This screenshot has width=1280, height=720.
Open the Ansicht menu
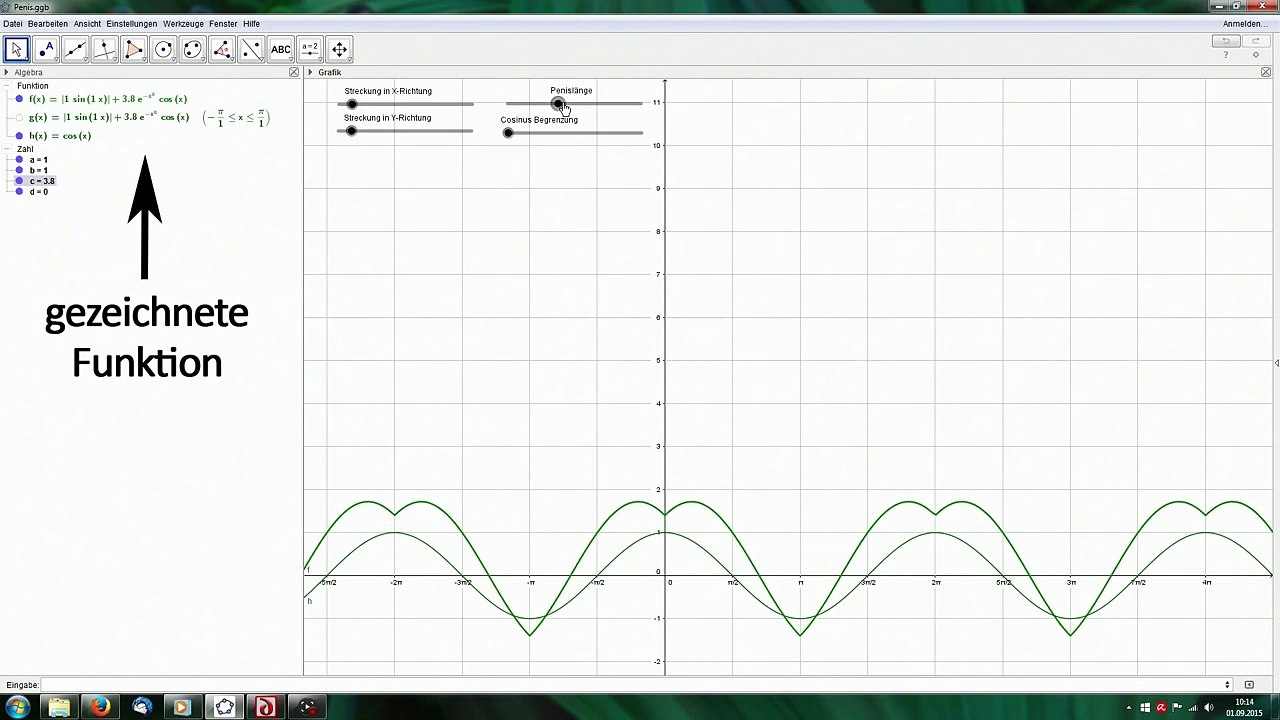[x=87, y=24]
